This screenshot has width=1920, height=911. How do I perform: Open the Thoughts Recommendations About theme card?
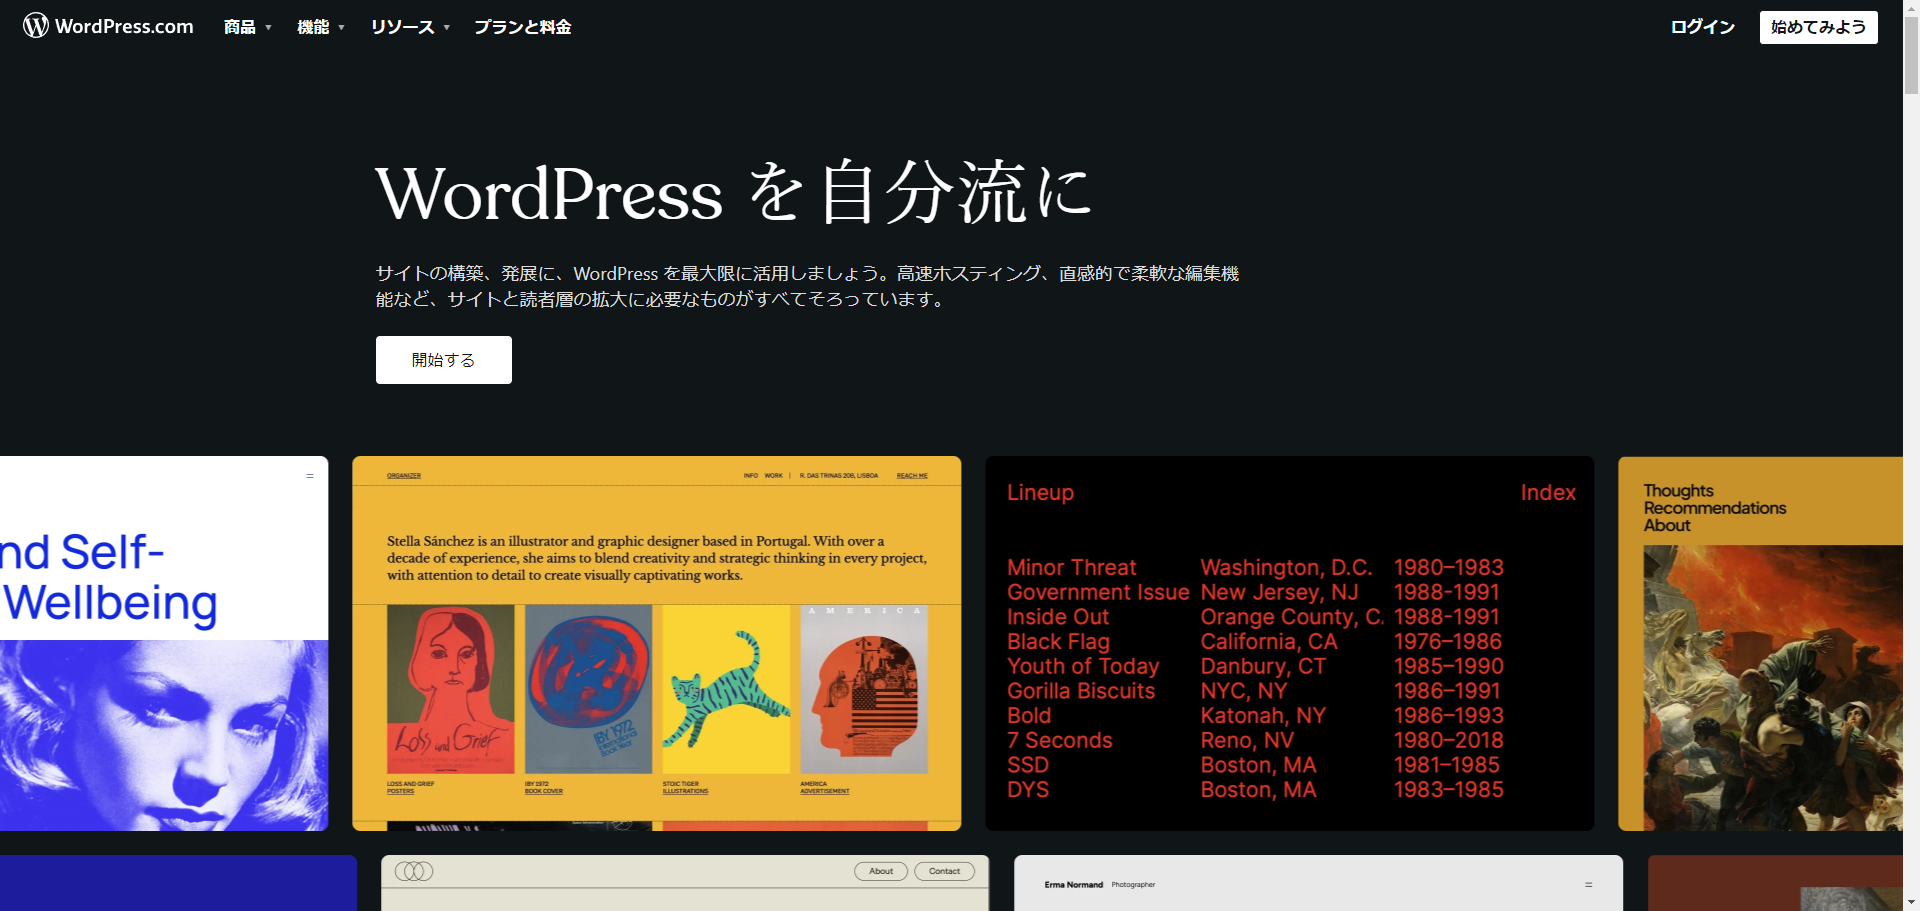point(1760,643)
